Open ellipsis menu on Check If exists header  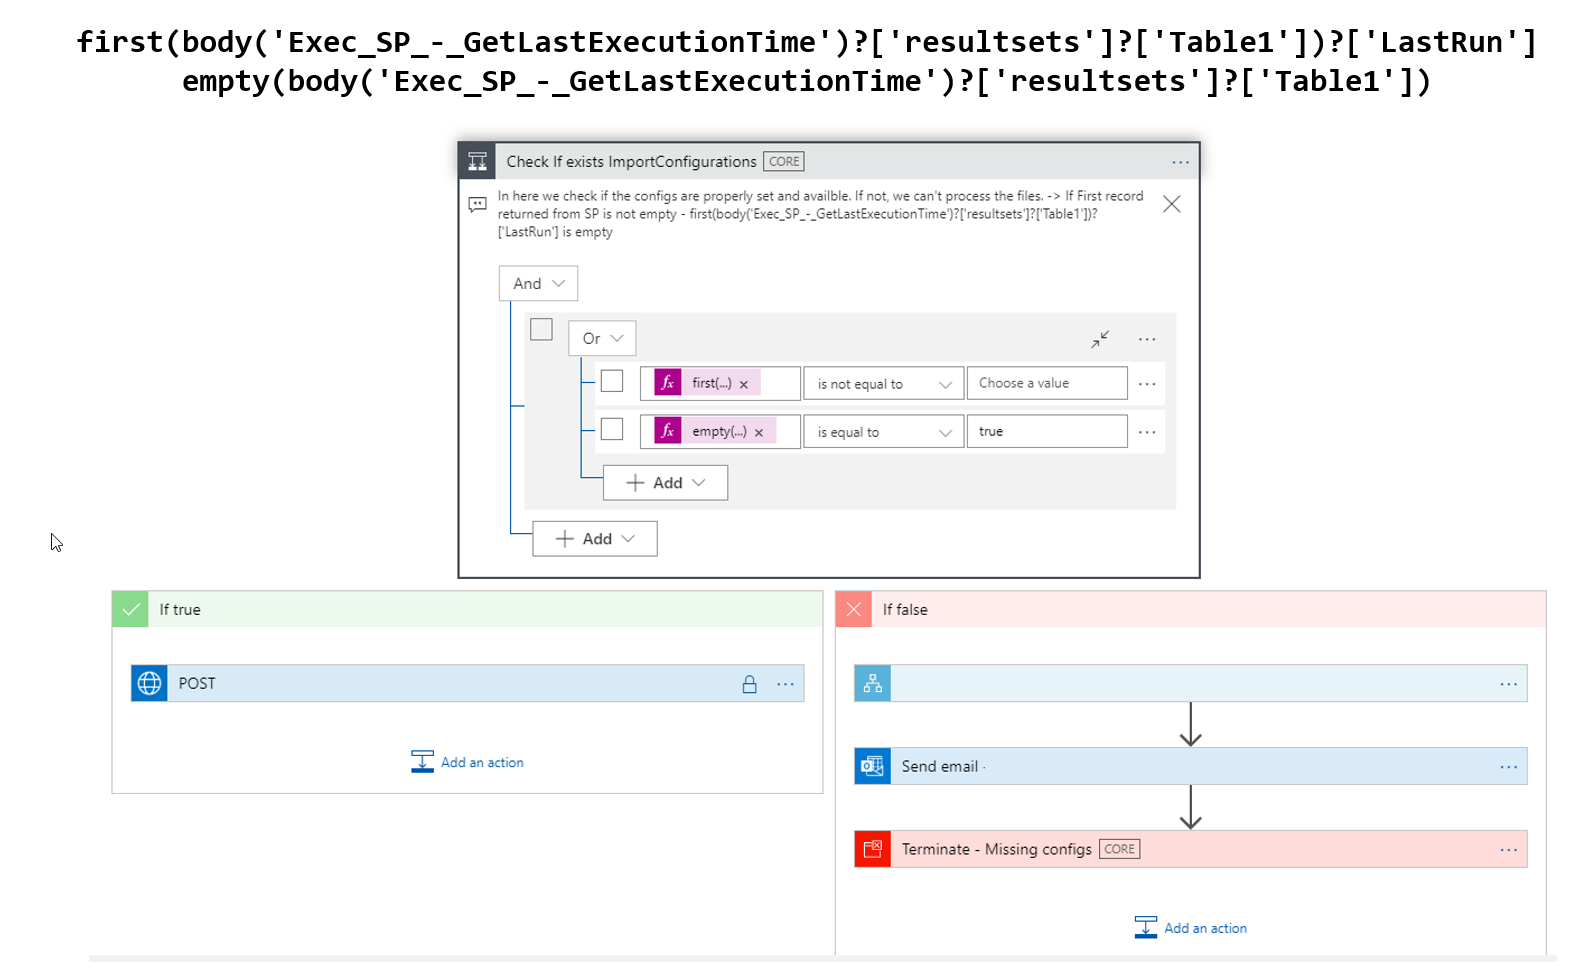point(1180,162)
